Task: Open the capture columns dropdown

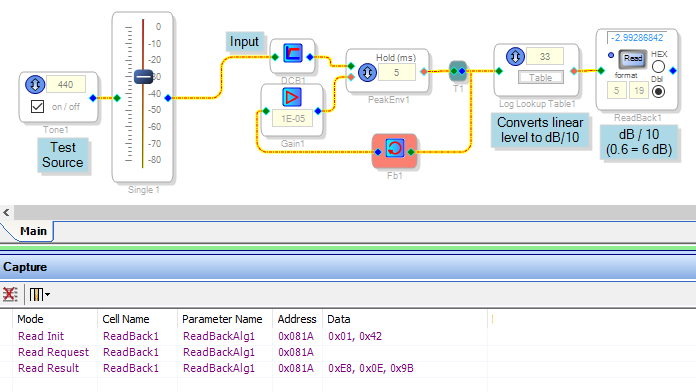Action: tap(39, 294)
